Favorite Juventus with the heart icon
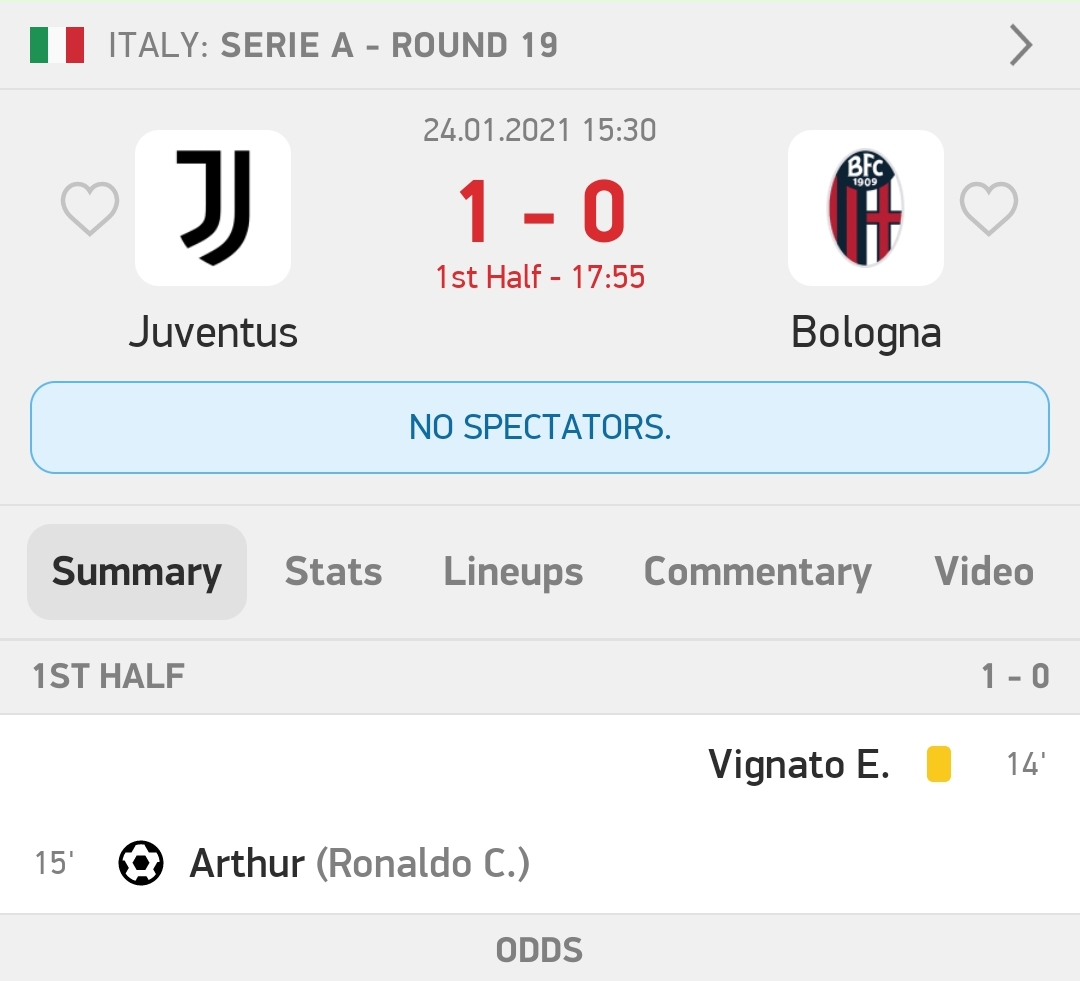The image size is (1080, 981). [90, 209]
